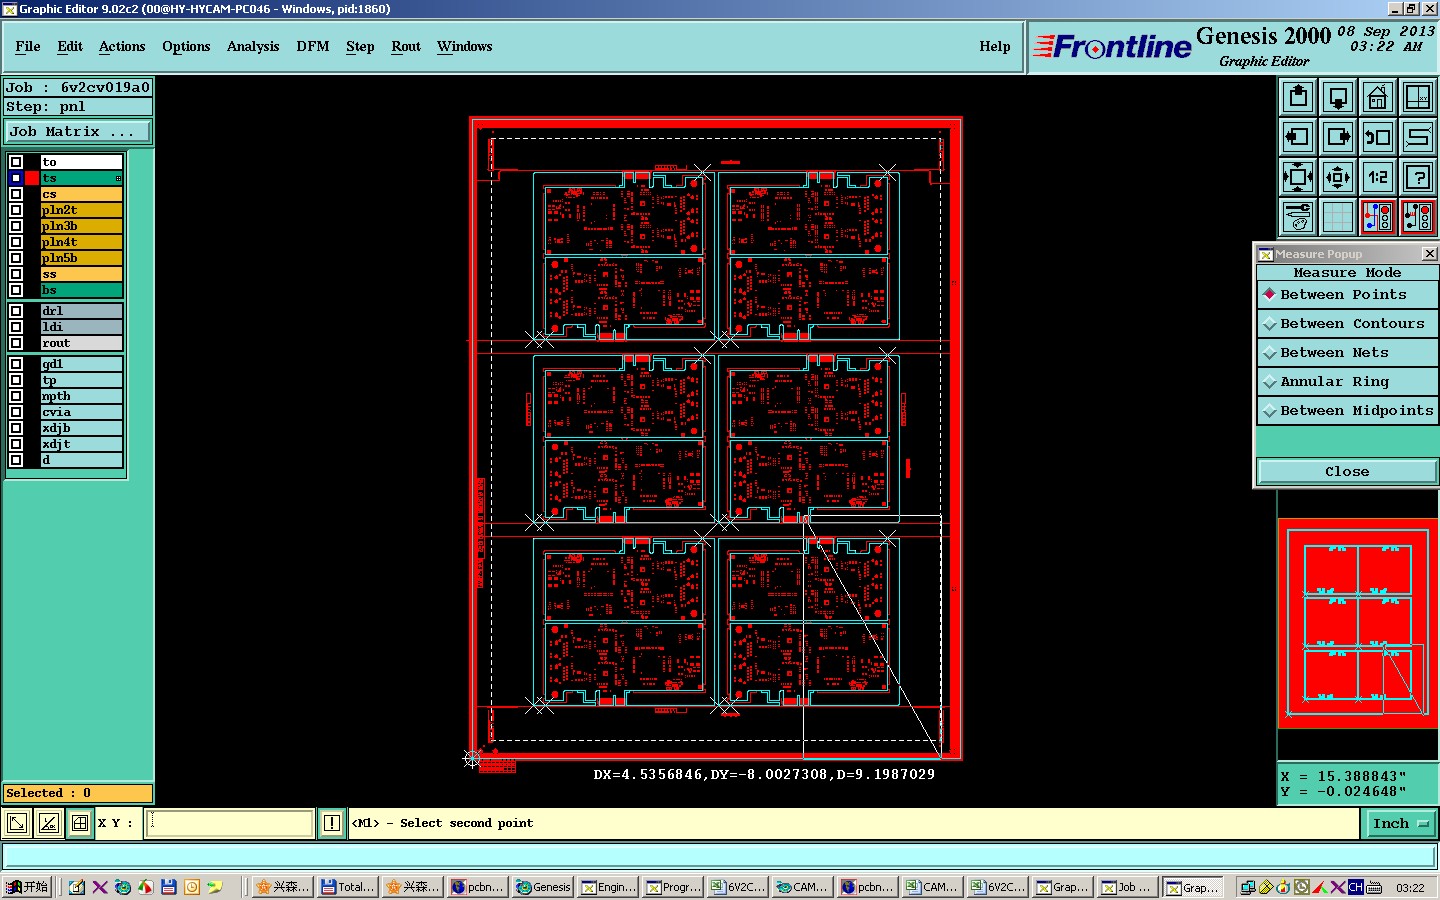Click the question mark help icon

(1418, 177)
